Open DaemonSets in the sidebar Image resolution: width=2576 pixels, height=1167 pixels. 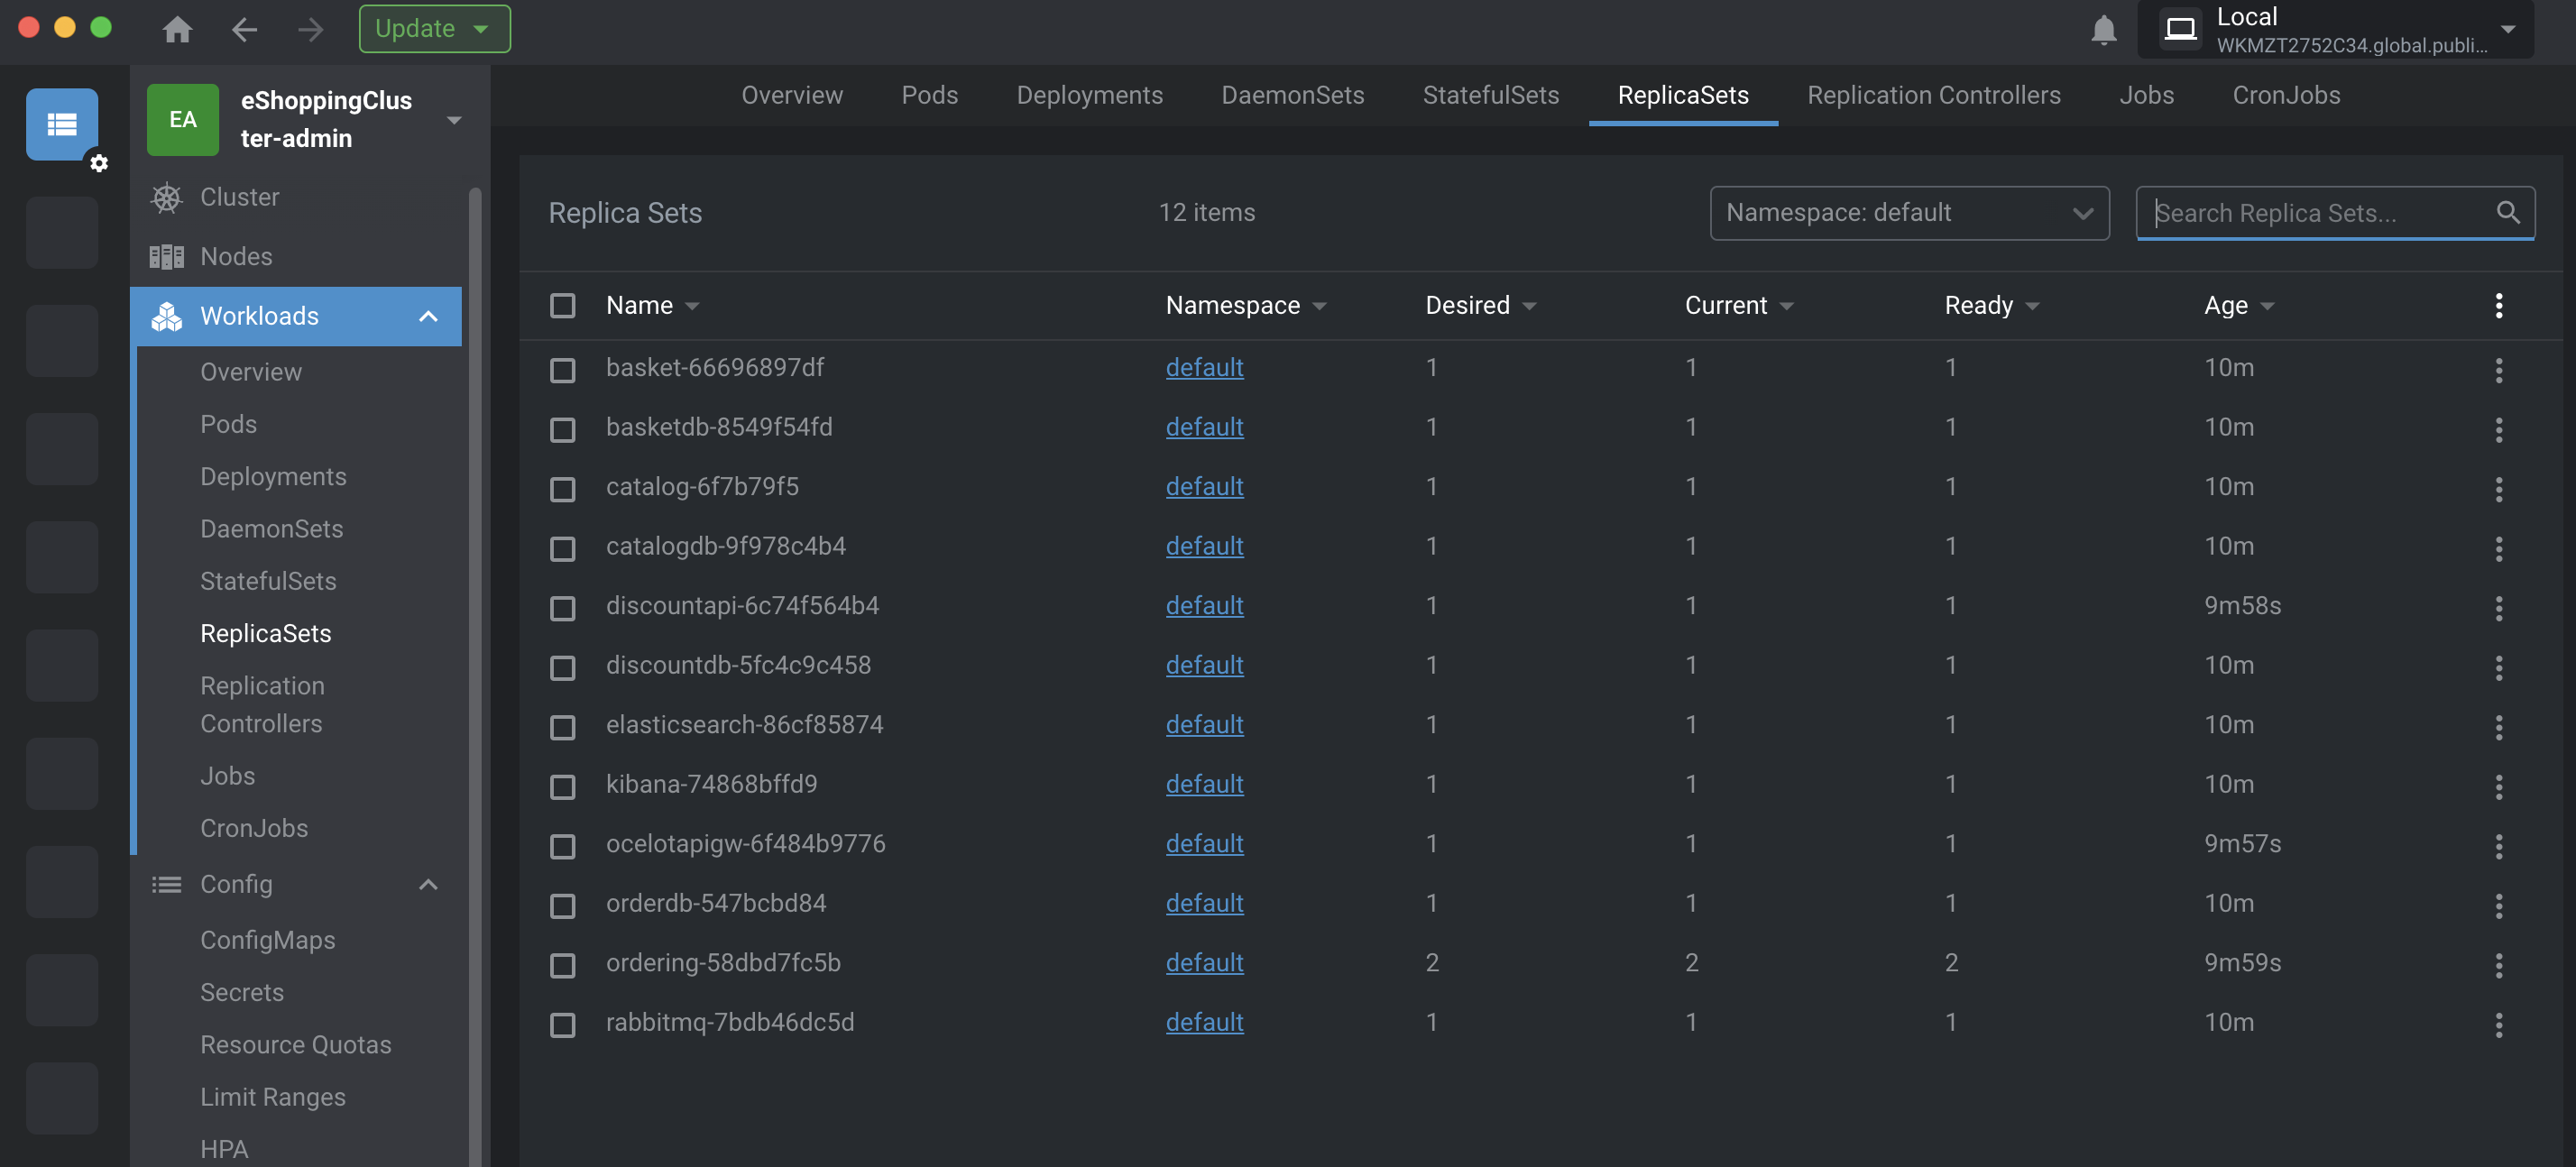pyautogui.click(x=271, y=529)
